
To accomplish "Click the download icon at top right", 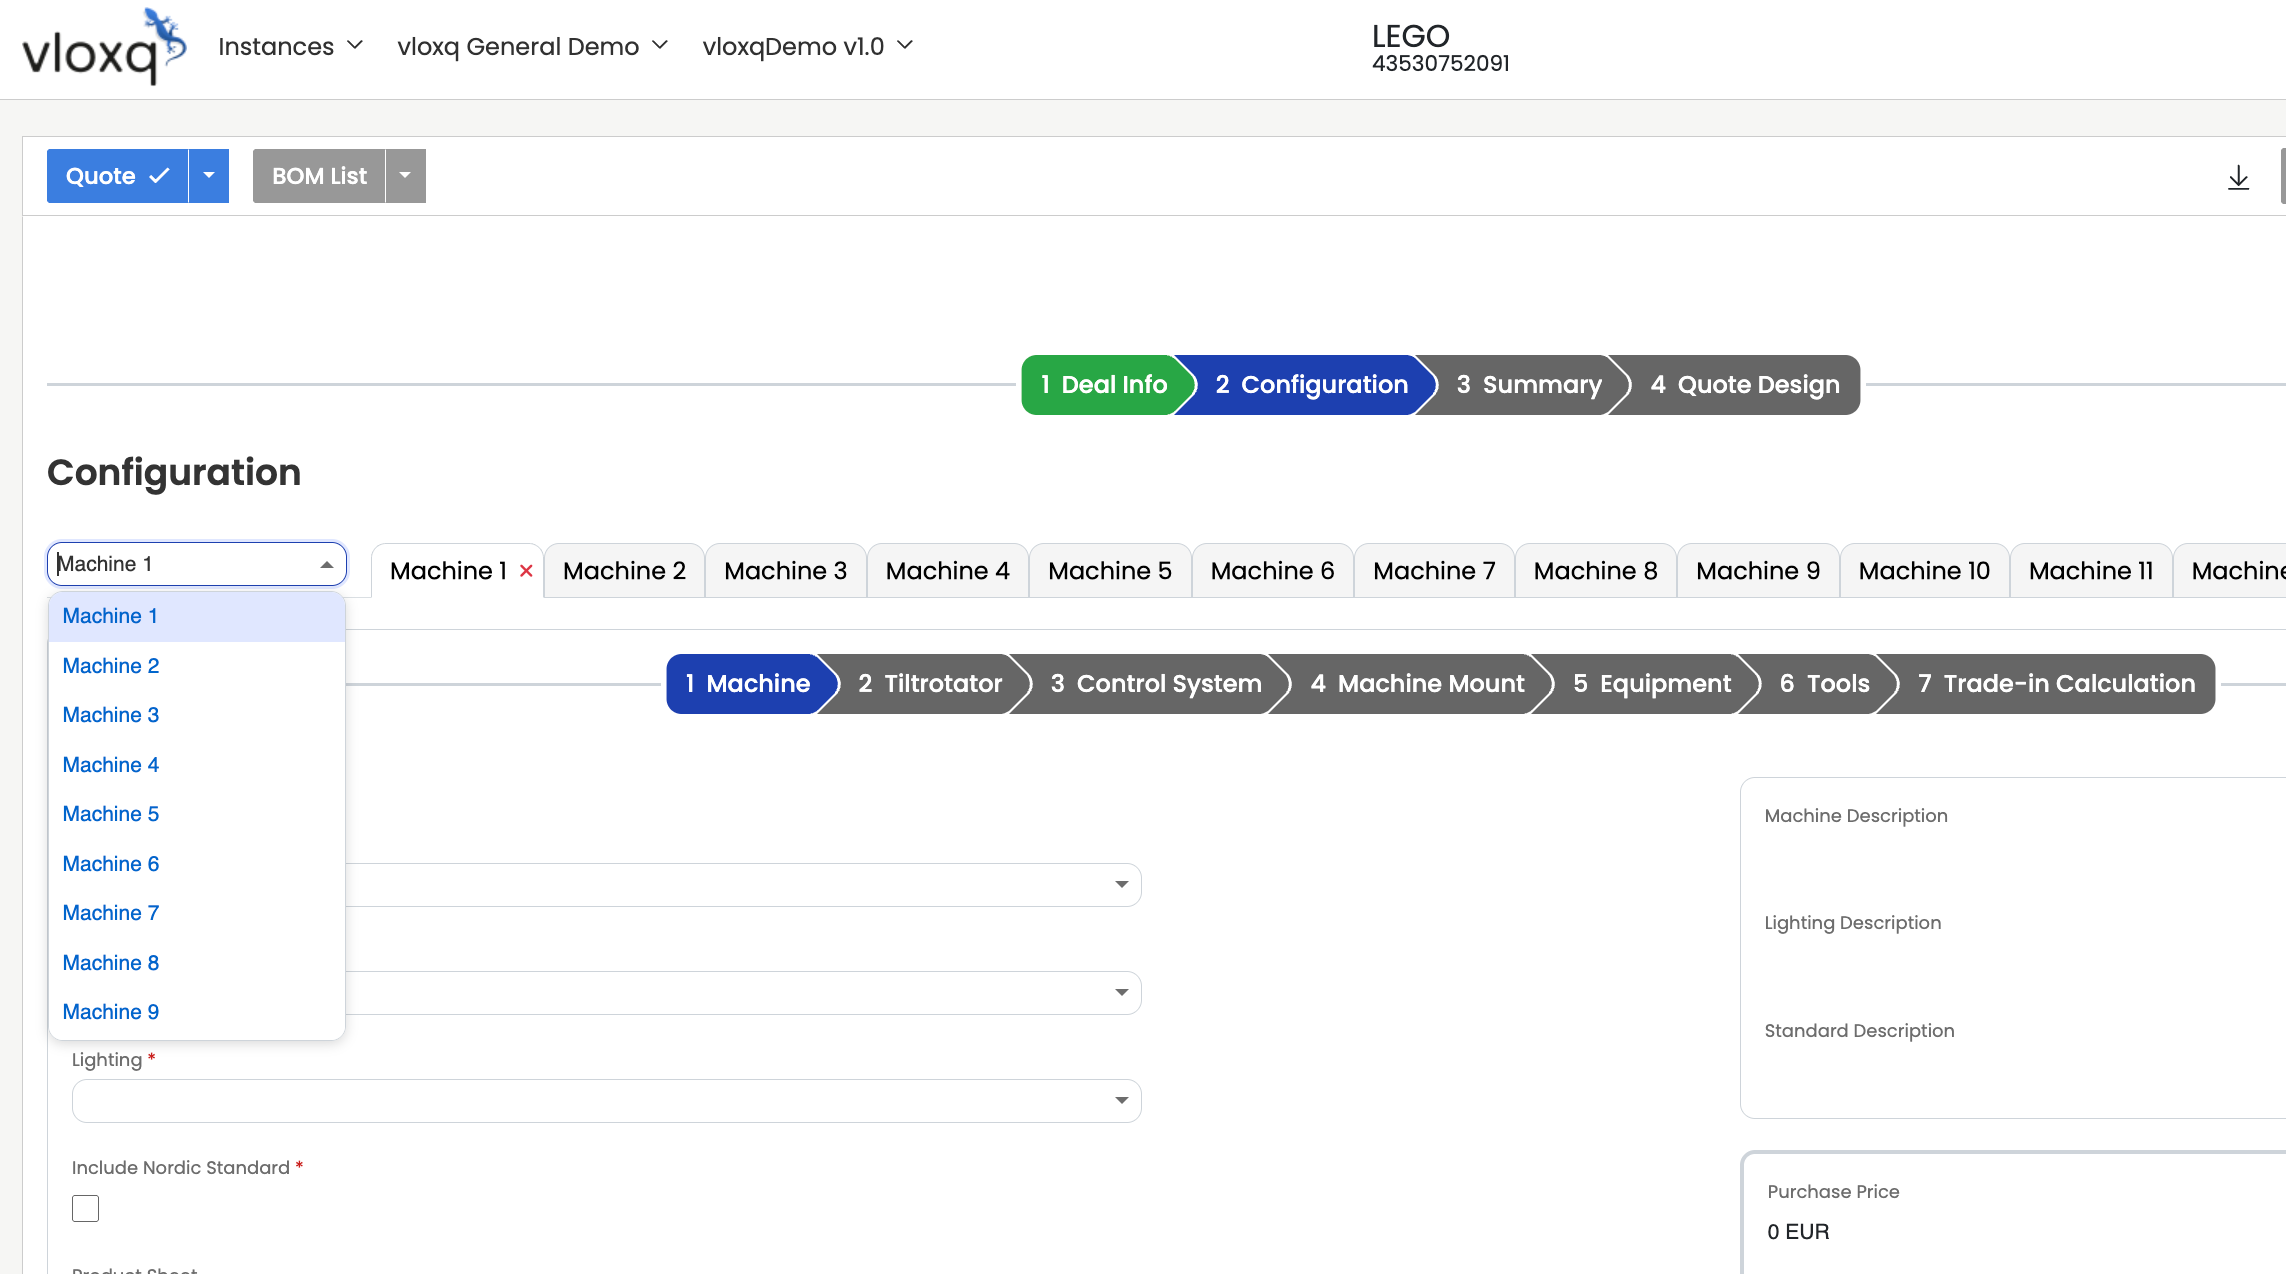I will click(2238, 178).
